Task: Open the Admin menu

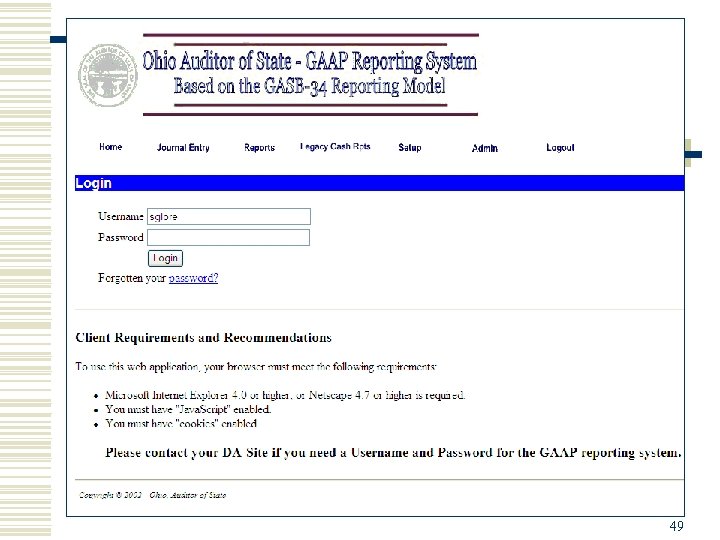Action: tap(484, 148)
